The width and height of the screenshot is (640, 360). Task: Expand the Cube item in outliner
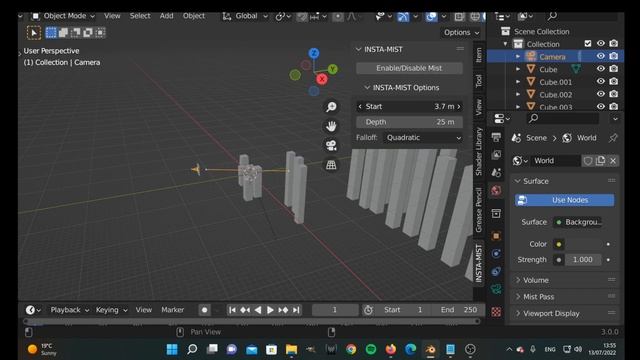(518, 69)
